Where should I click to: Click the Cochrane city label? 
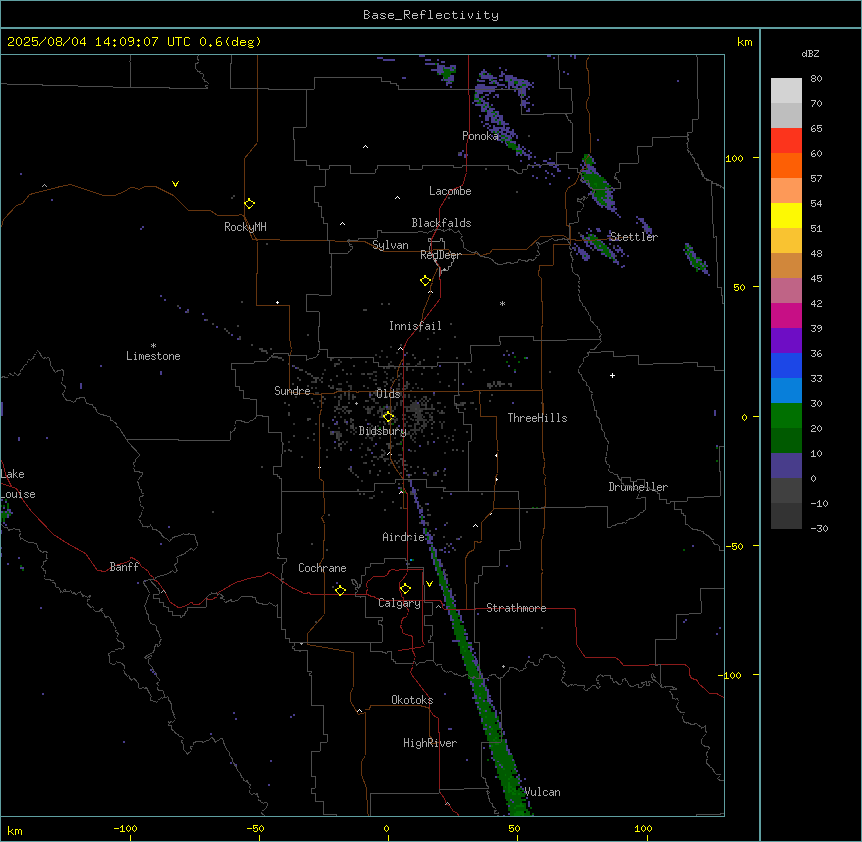coord(322,568)
